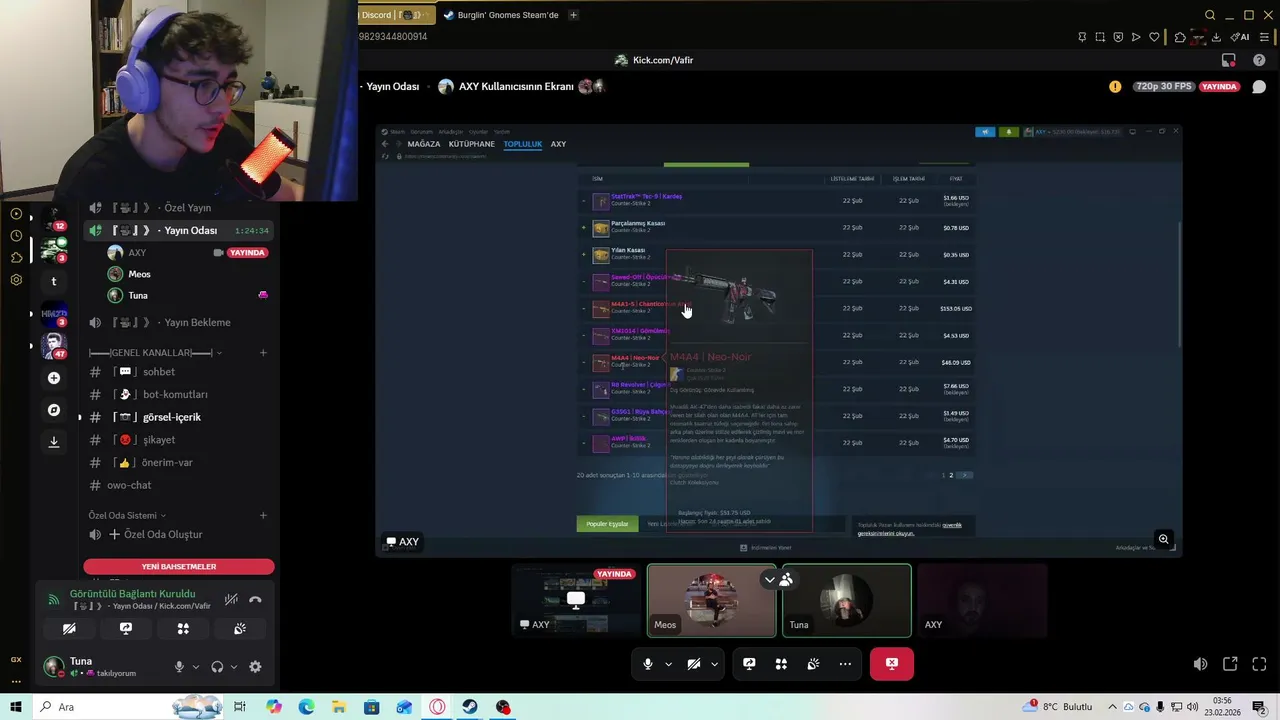Image resolution: width=1280 pixels, height=720 pixels.
Task: Pop out the stream window
Action: pos(1230,664)
